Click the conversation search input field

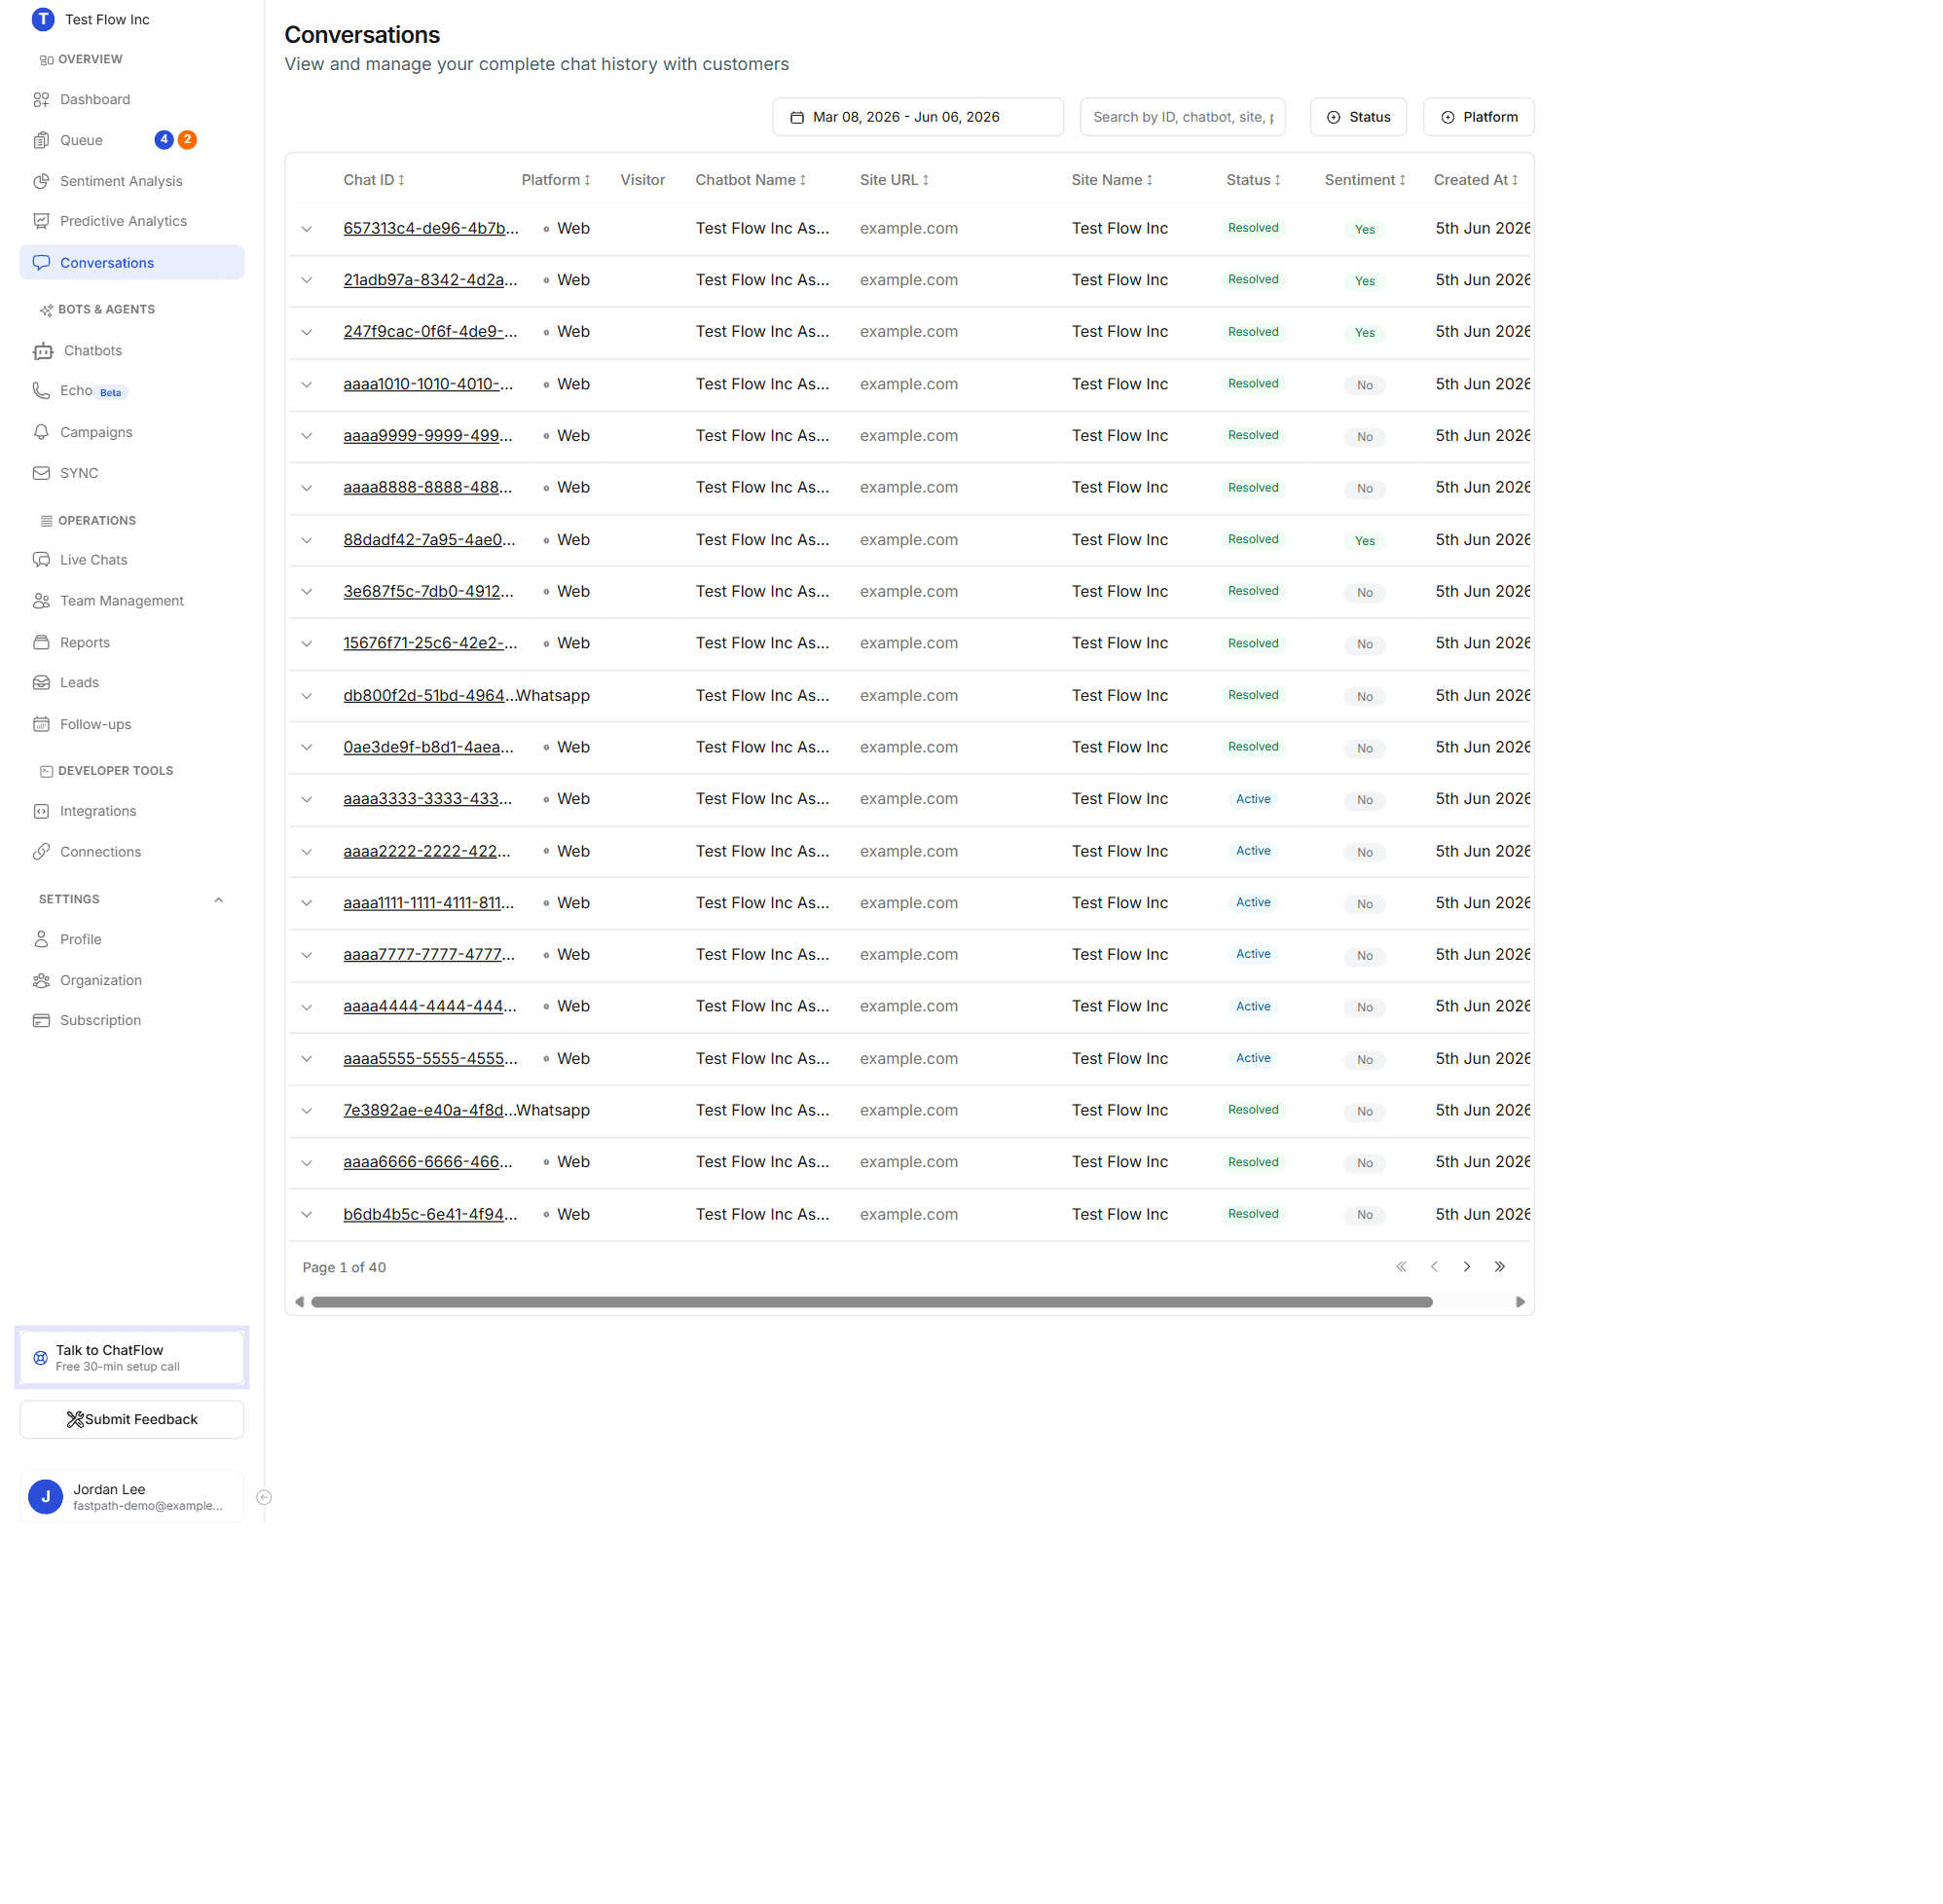(1185, 117)
